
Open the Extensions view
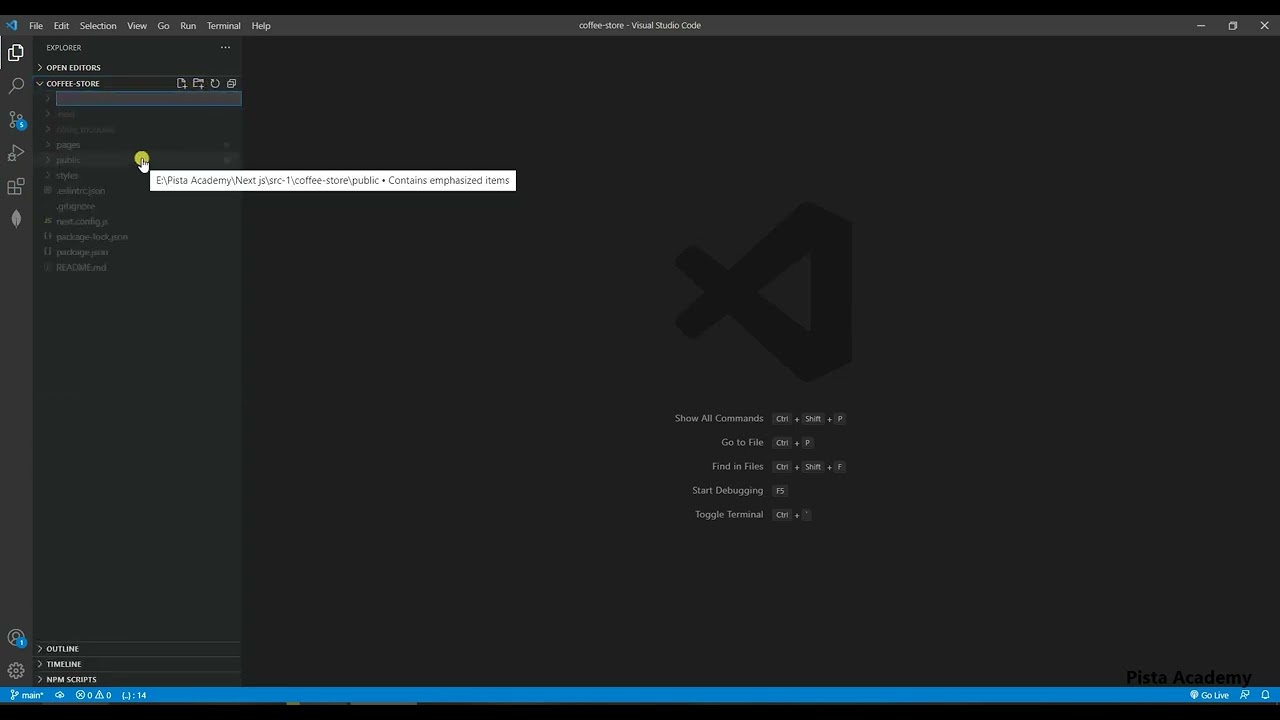tap(16, 187)
